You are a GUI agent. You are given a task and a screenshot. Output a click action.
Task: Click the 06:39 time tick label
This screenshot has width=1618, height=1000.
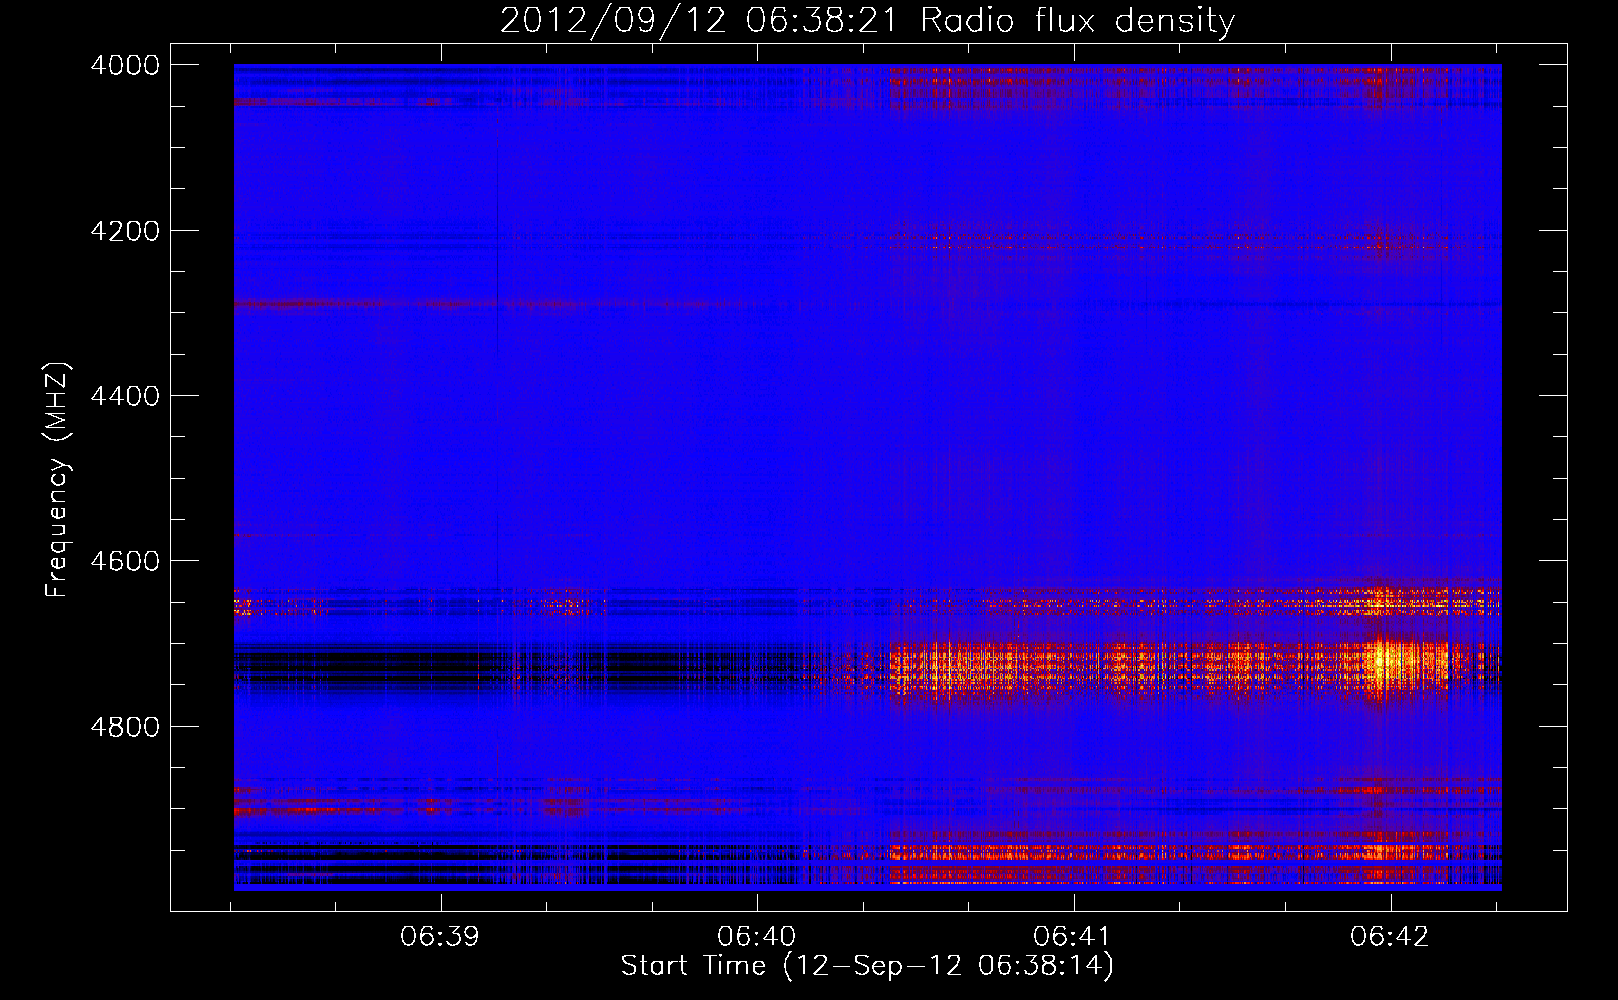tap(440, 937)
